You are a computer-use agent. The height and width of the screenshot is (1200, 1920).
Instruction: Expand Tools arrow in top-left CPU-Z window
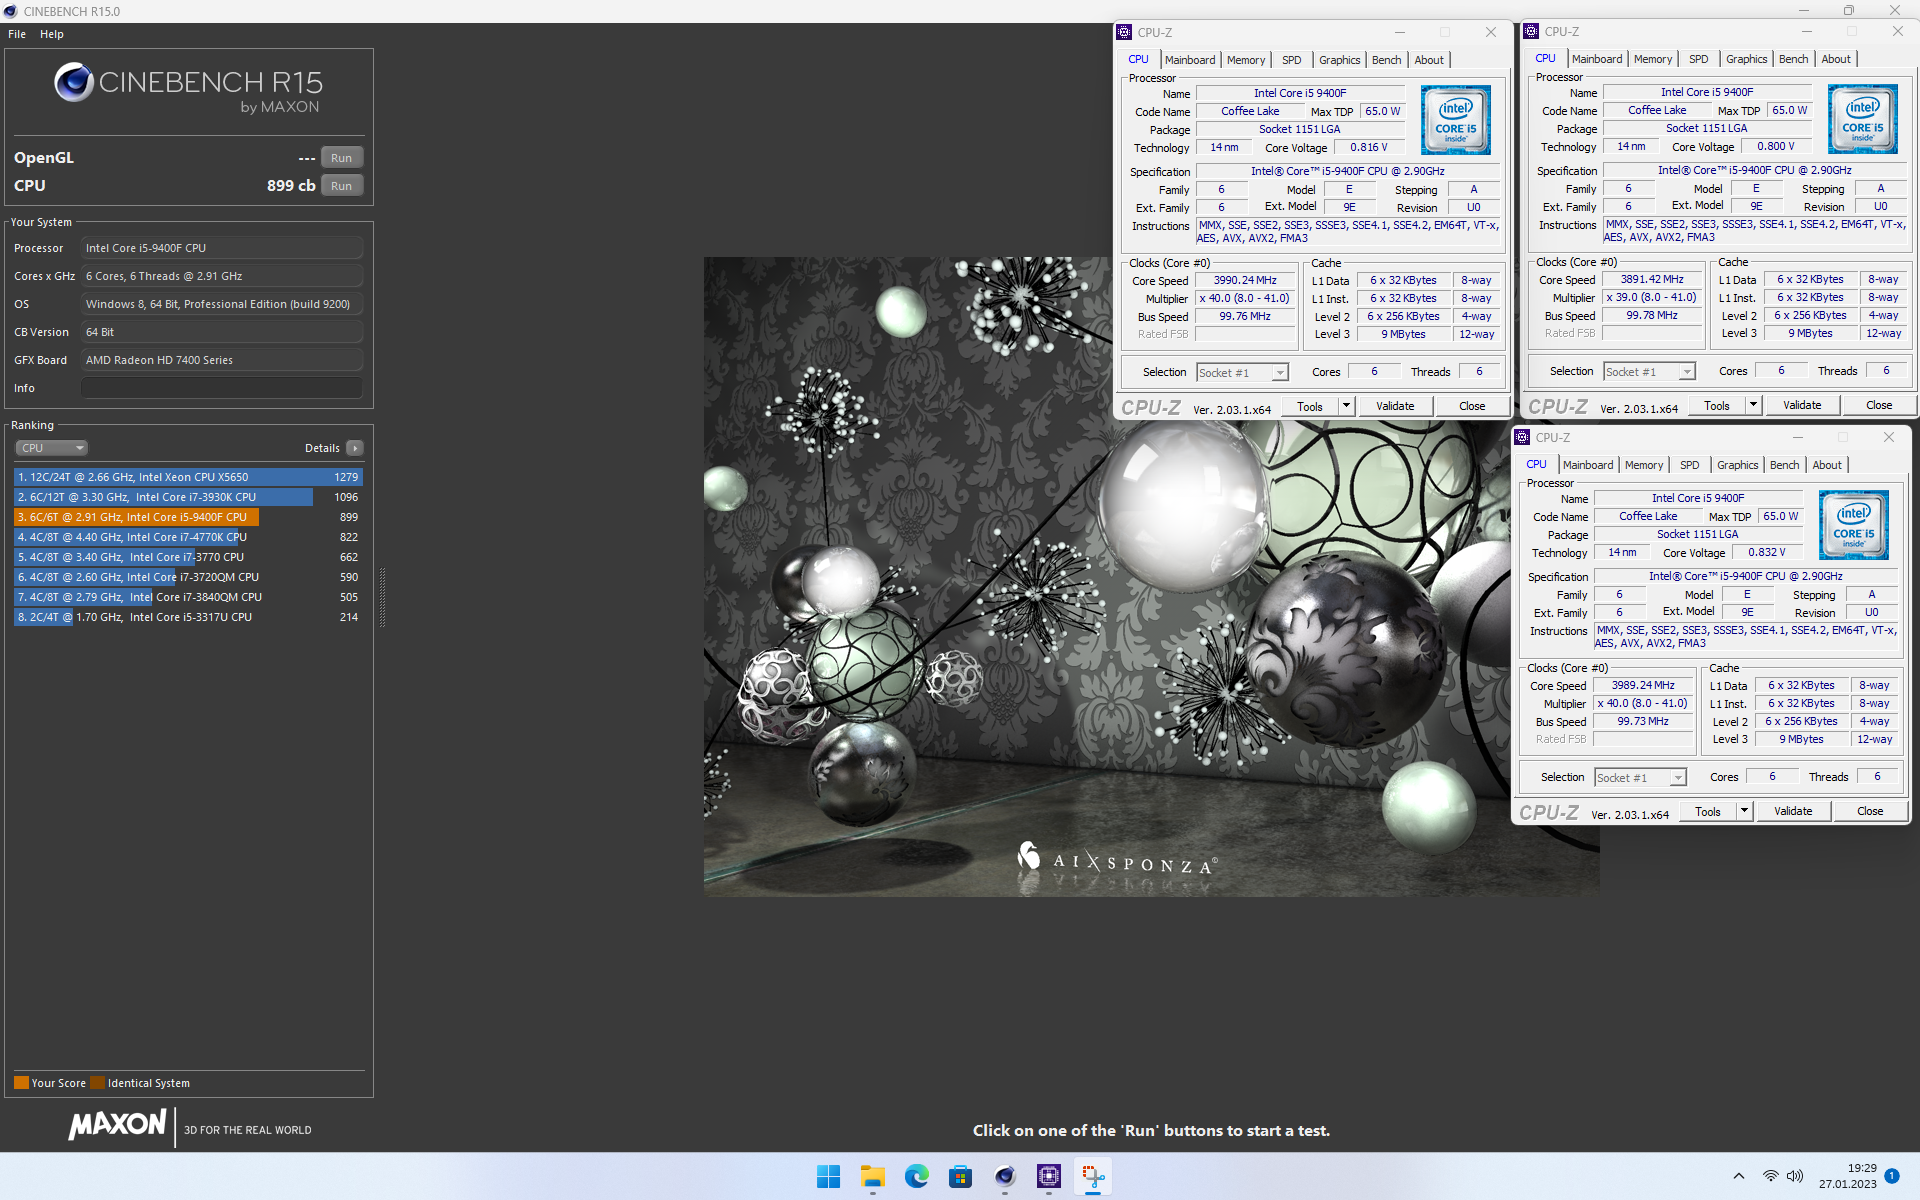pos(1346,406)
